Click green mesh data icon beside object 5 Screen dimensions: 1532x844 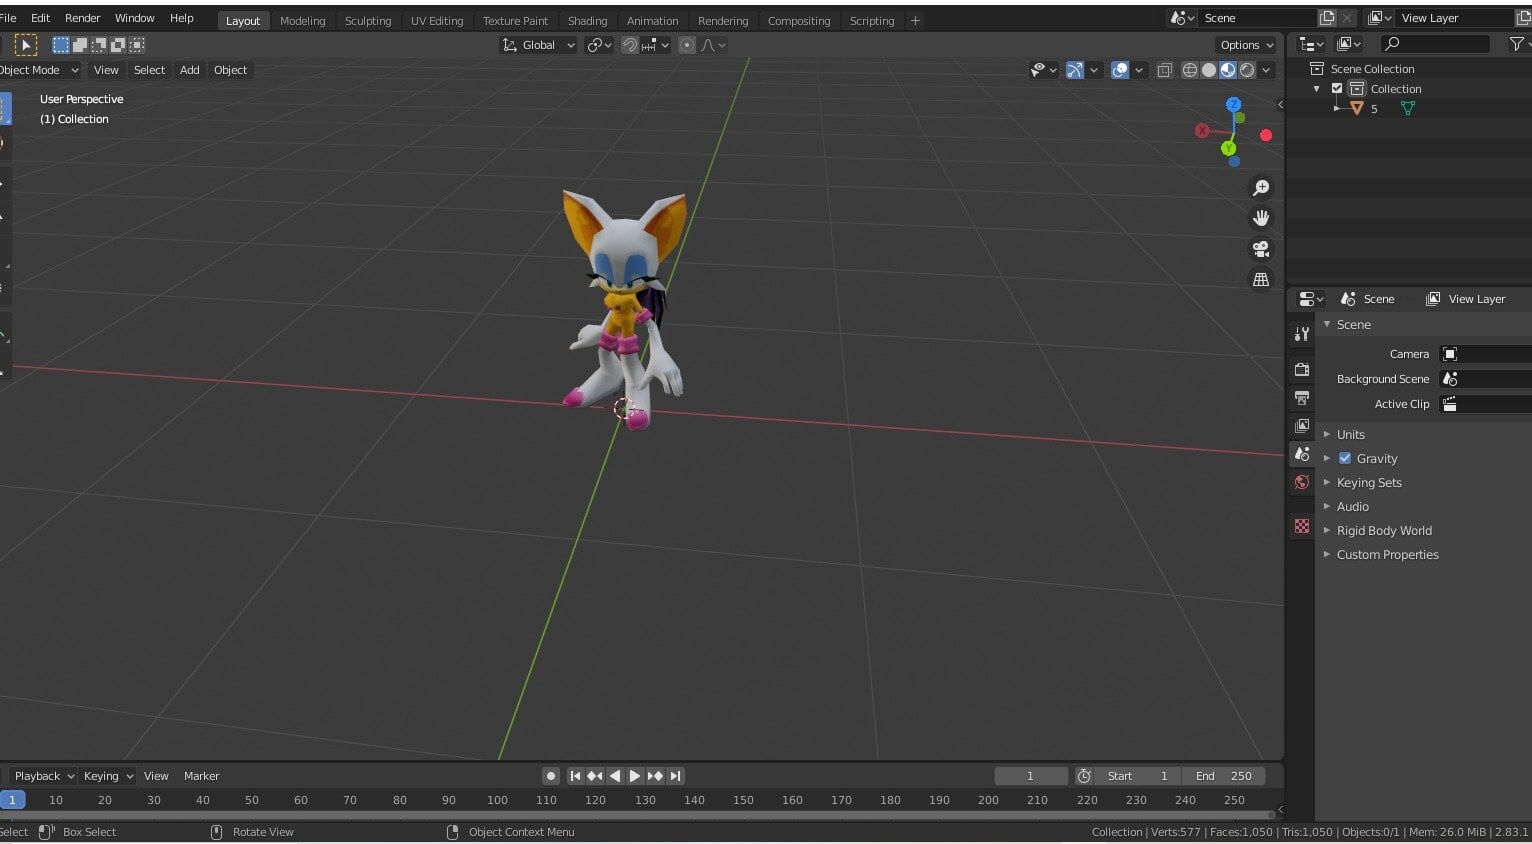(x=1408, y=109)
